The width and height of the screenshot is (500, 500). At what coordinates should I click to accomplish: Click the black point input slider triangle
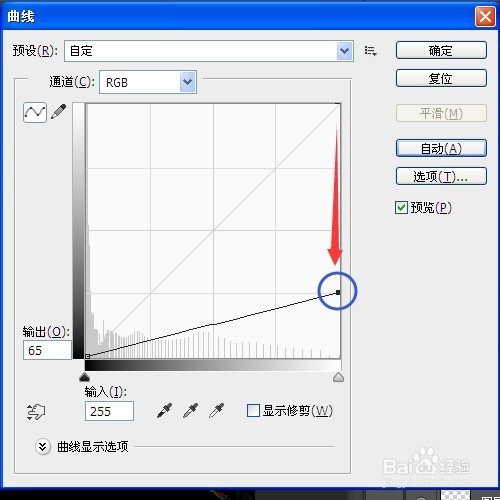(x=85, y=377)
